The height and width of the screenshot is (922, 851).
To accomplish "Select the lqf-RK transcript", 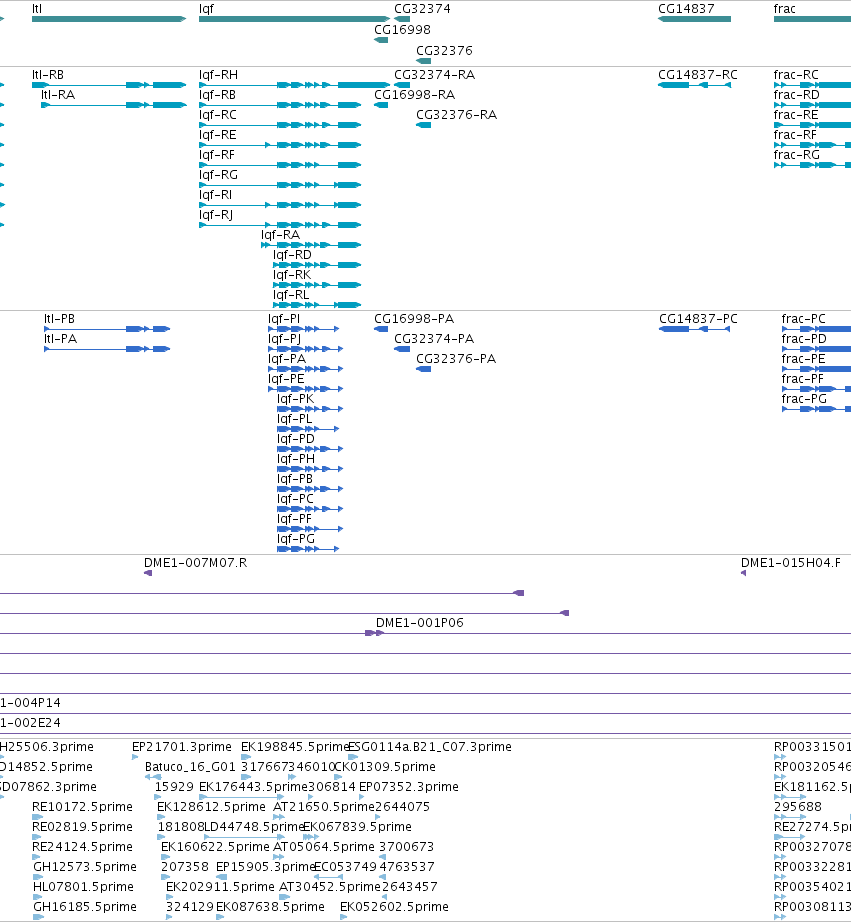I will [317, 285].
